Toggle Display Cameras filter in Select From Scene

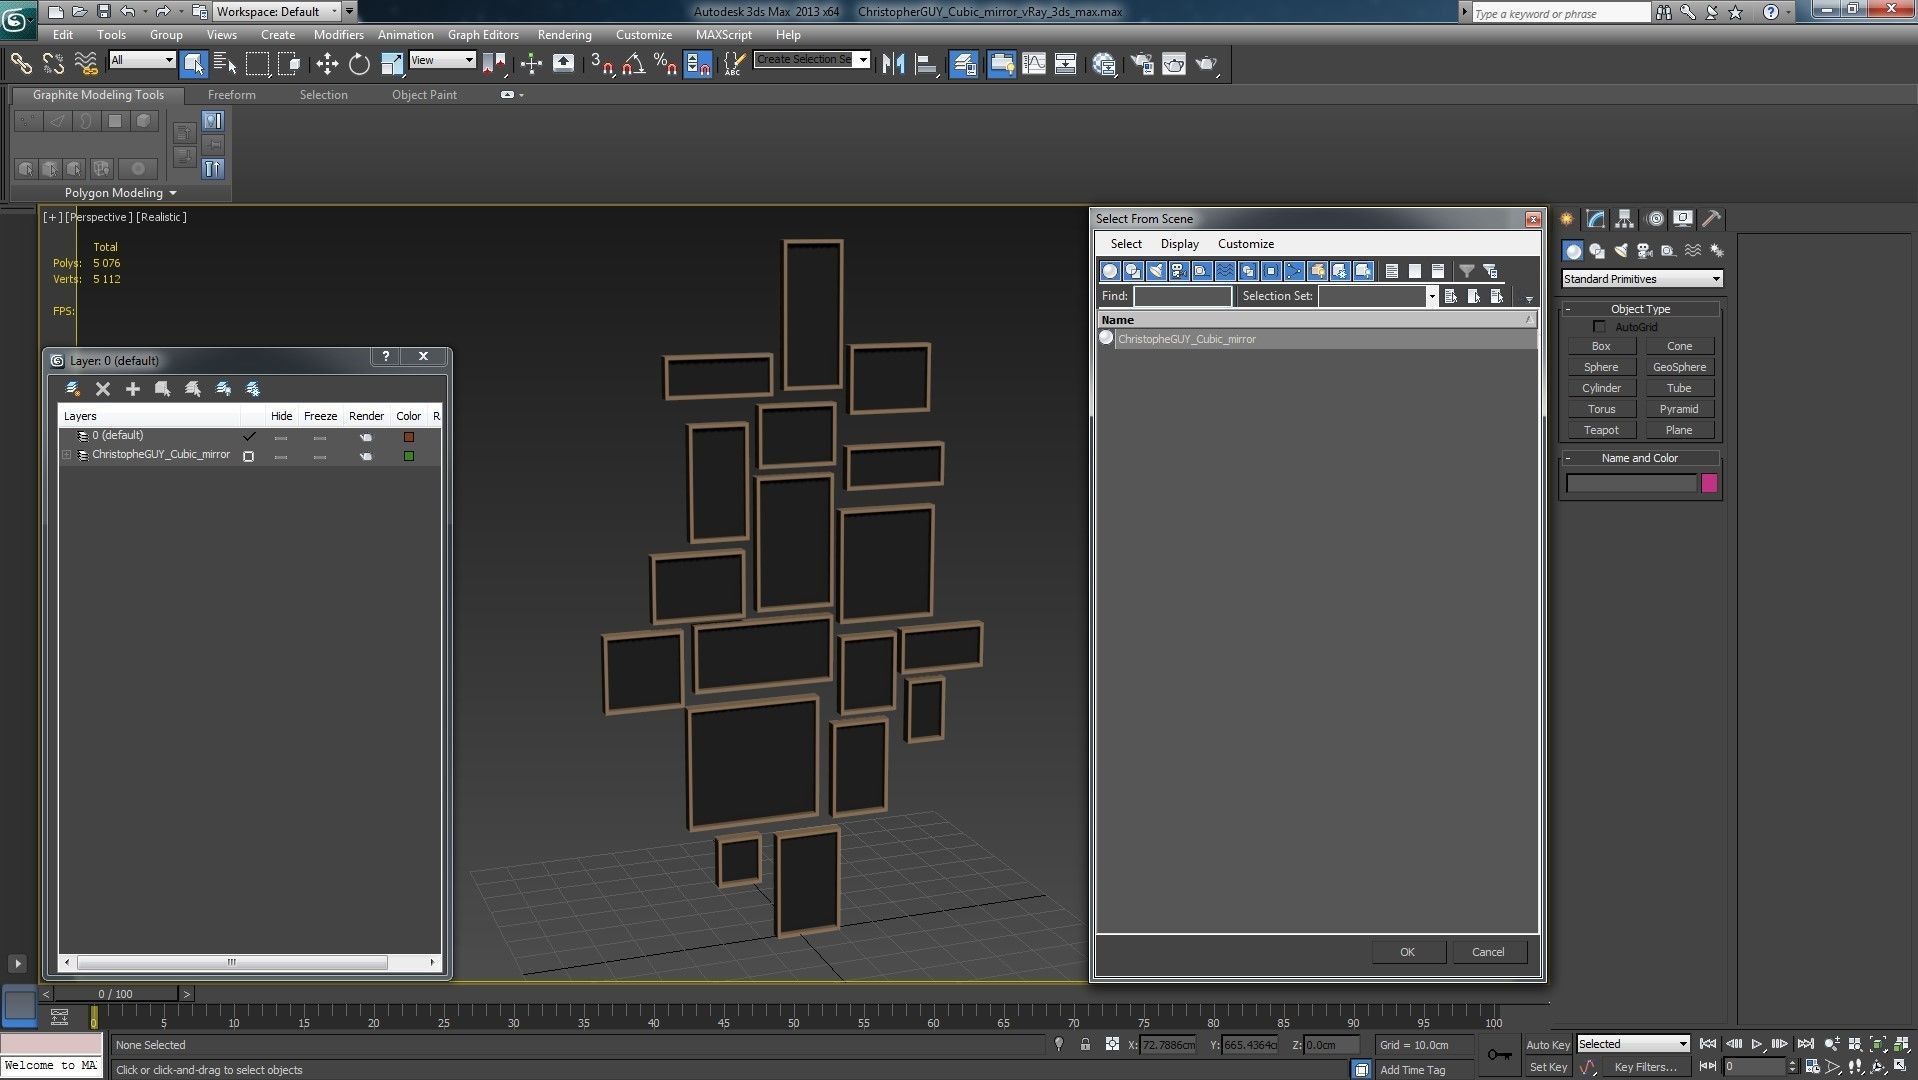click(x=1179, y=271)
